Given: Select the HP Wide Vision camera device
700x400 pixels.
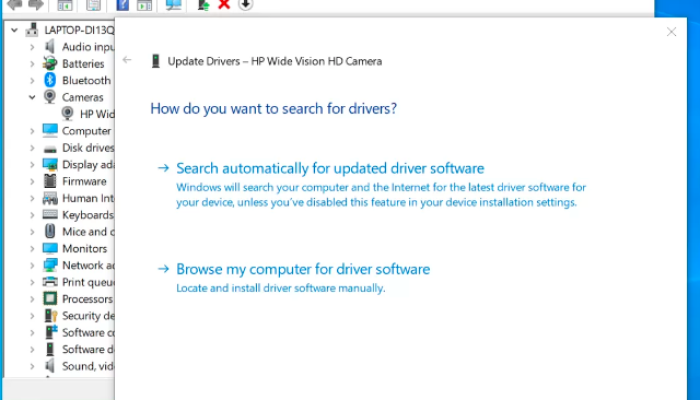Looking at the screenshot, I should (x=97, y=114).
